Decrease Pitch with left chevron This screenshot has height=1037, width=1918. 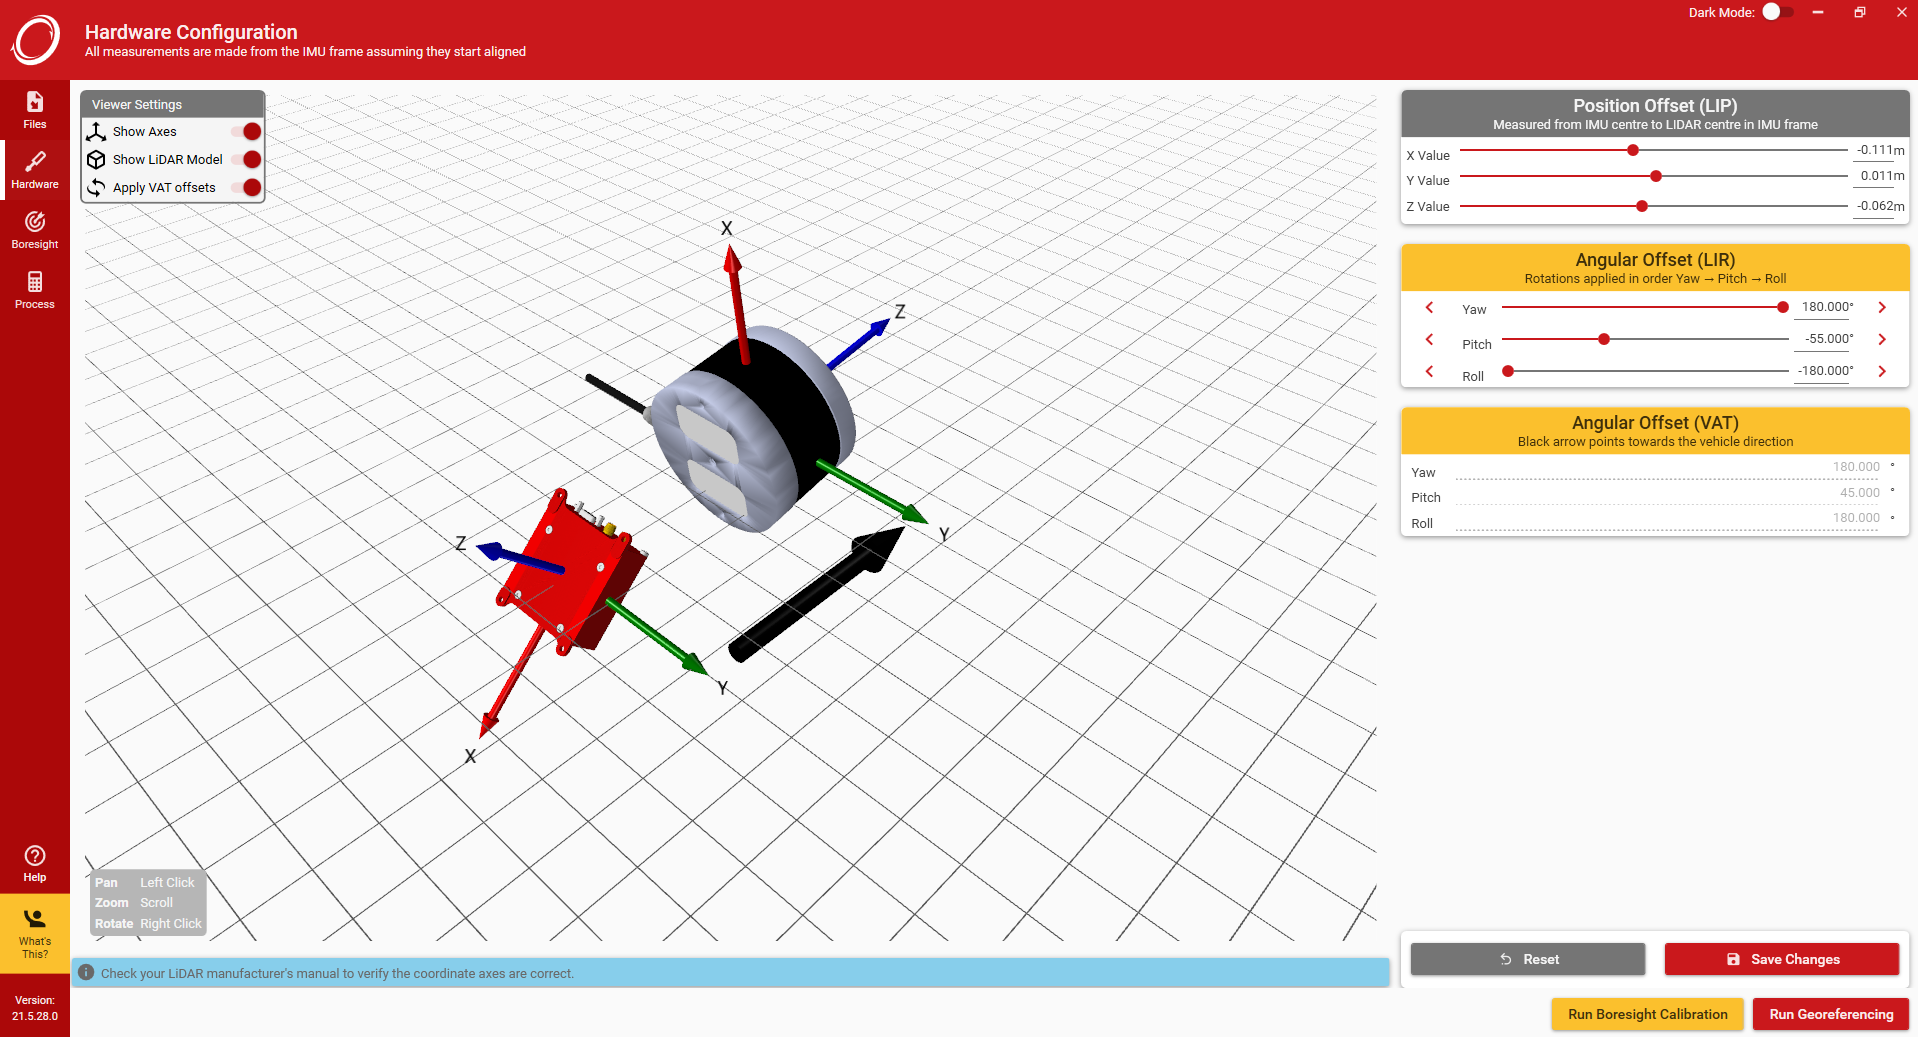coord(1429,339)
